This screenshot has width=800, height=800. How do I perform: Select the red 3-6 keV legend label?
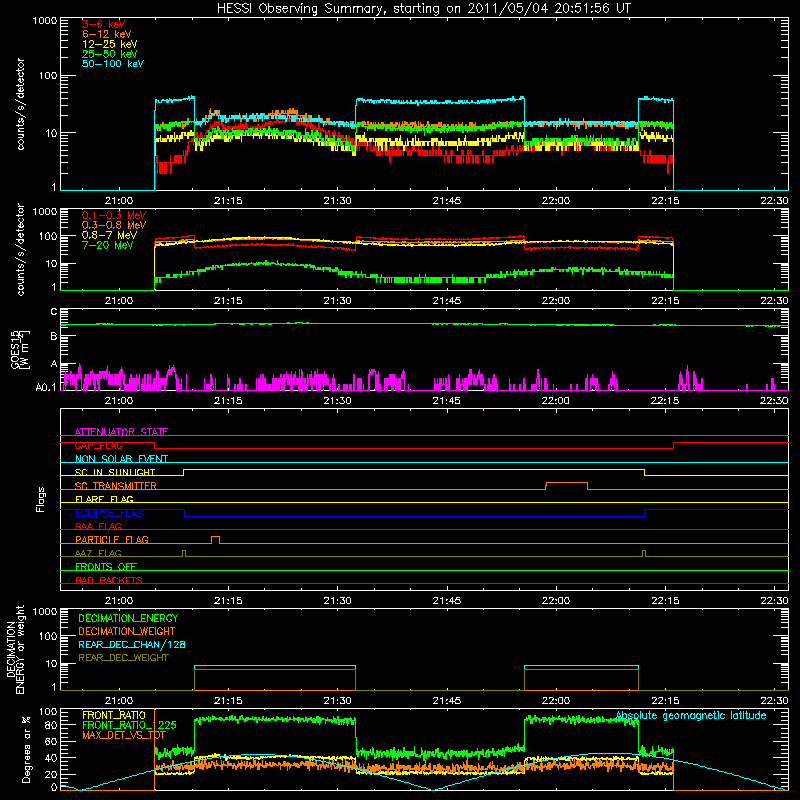pos(103,24)
